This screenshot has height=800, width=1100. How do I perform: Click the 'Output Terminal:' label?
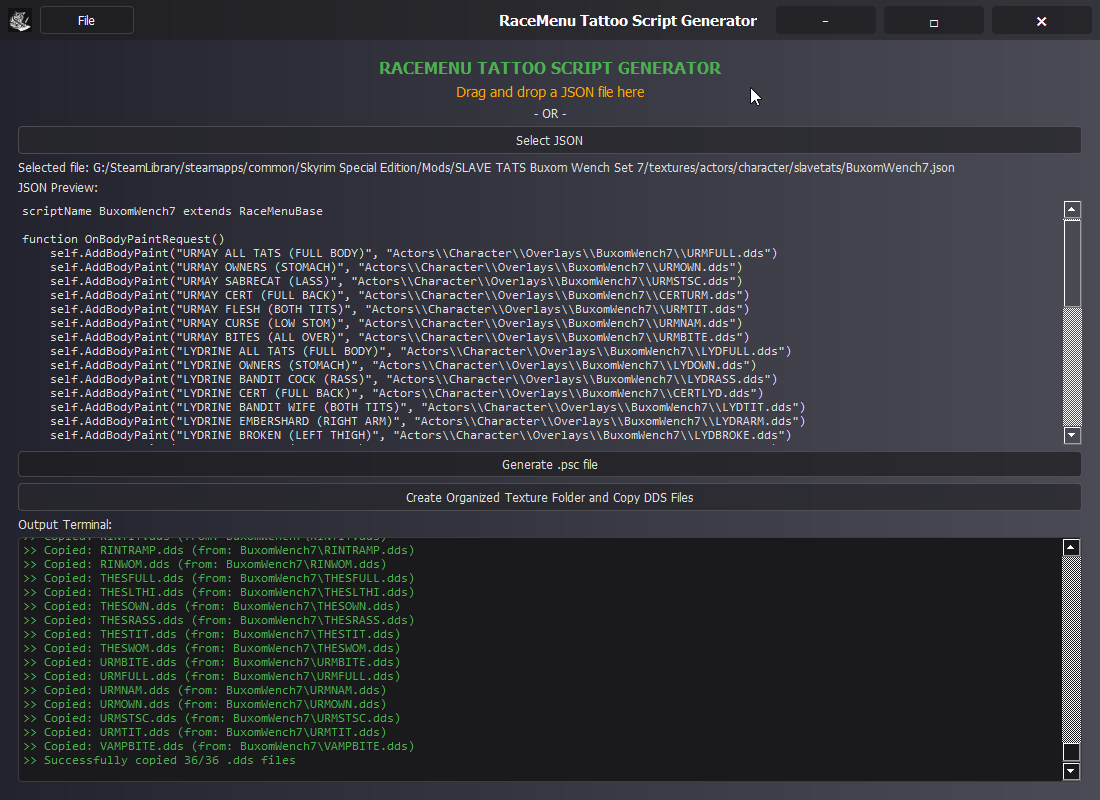[x=65, y=525]
